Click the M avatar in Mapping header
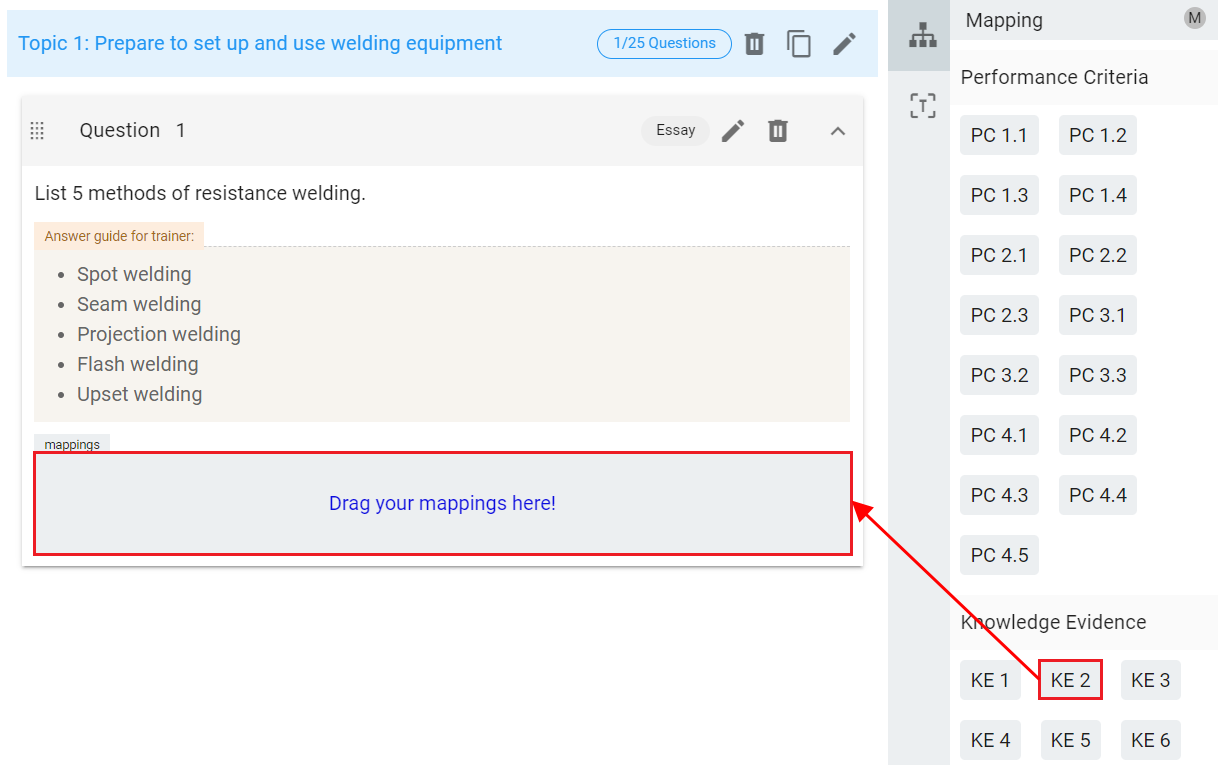The height and width of the screenshot is (765, 1218). [1195, 17]
